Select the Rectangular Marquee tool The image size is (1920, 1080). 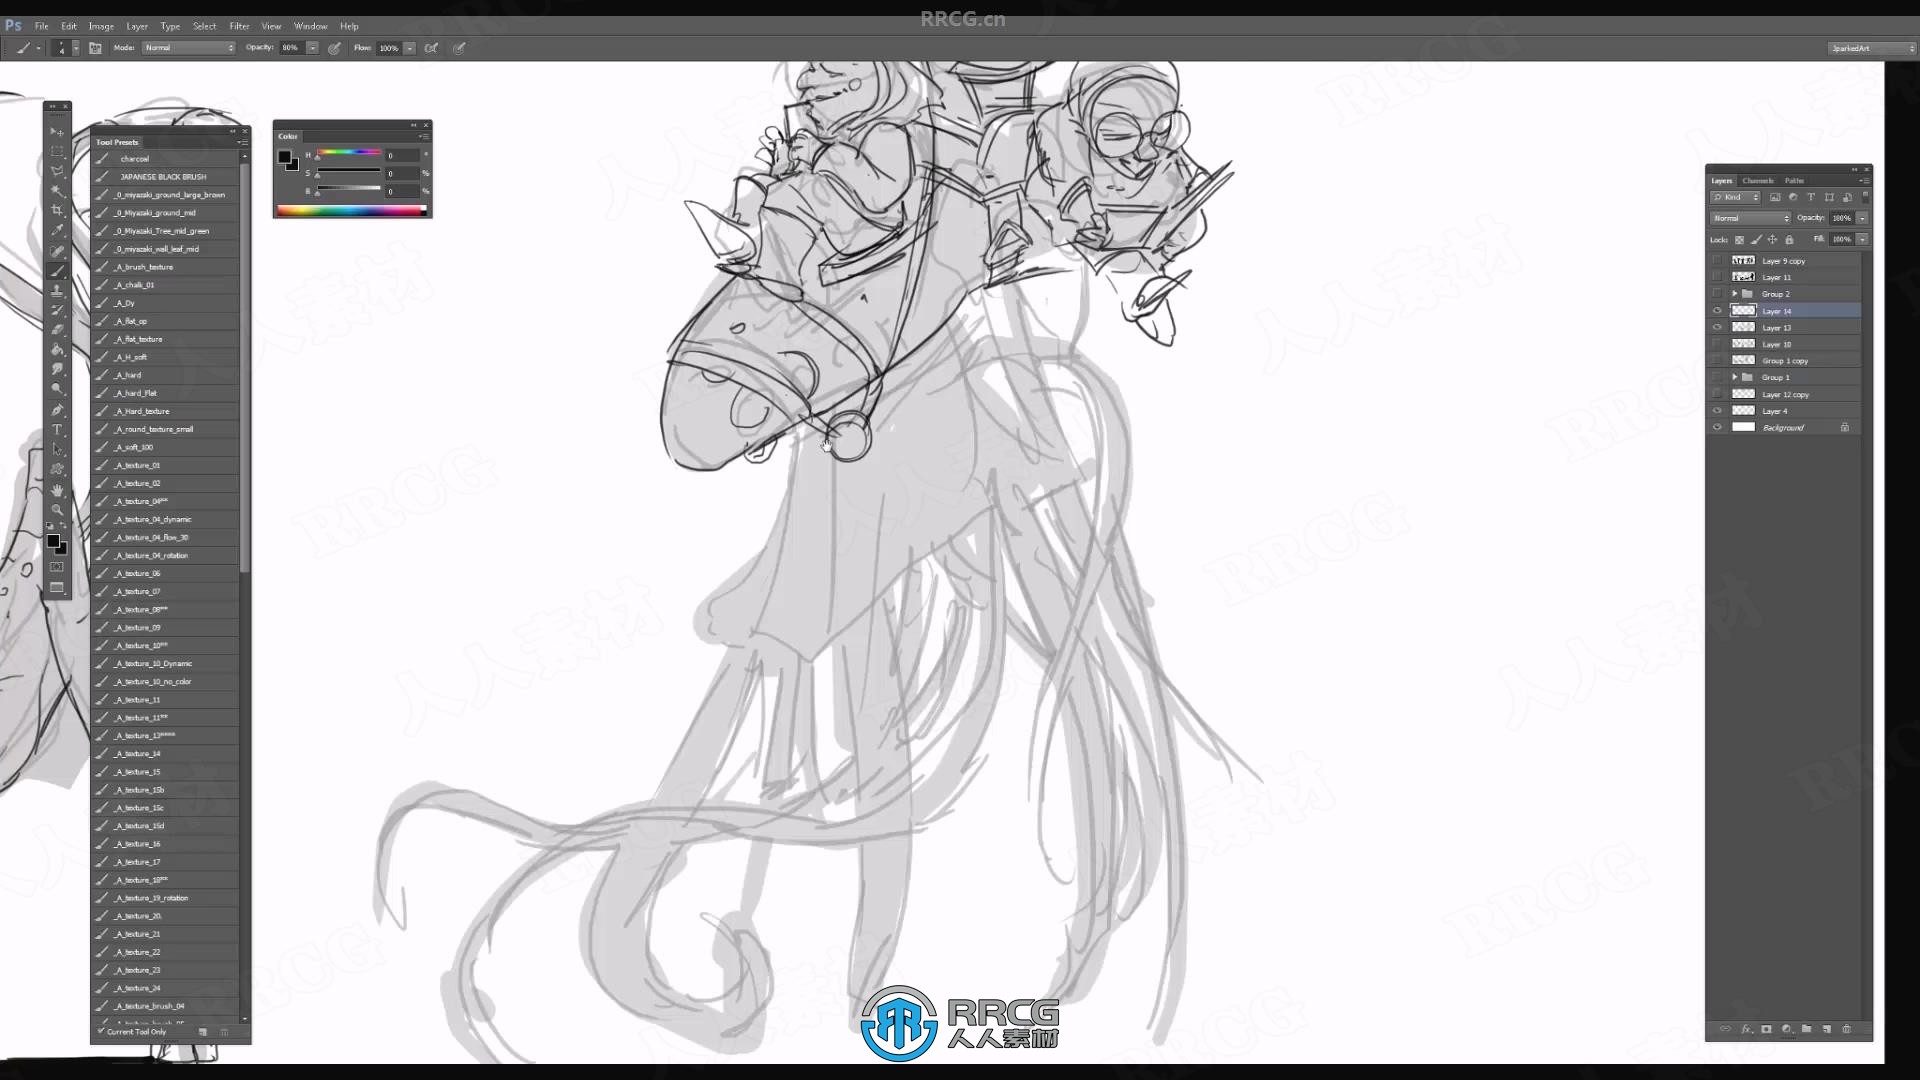pos(57,152)
